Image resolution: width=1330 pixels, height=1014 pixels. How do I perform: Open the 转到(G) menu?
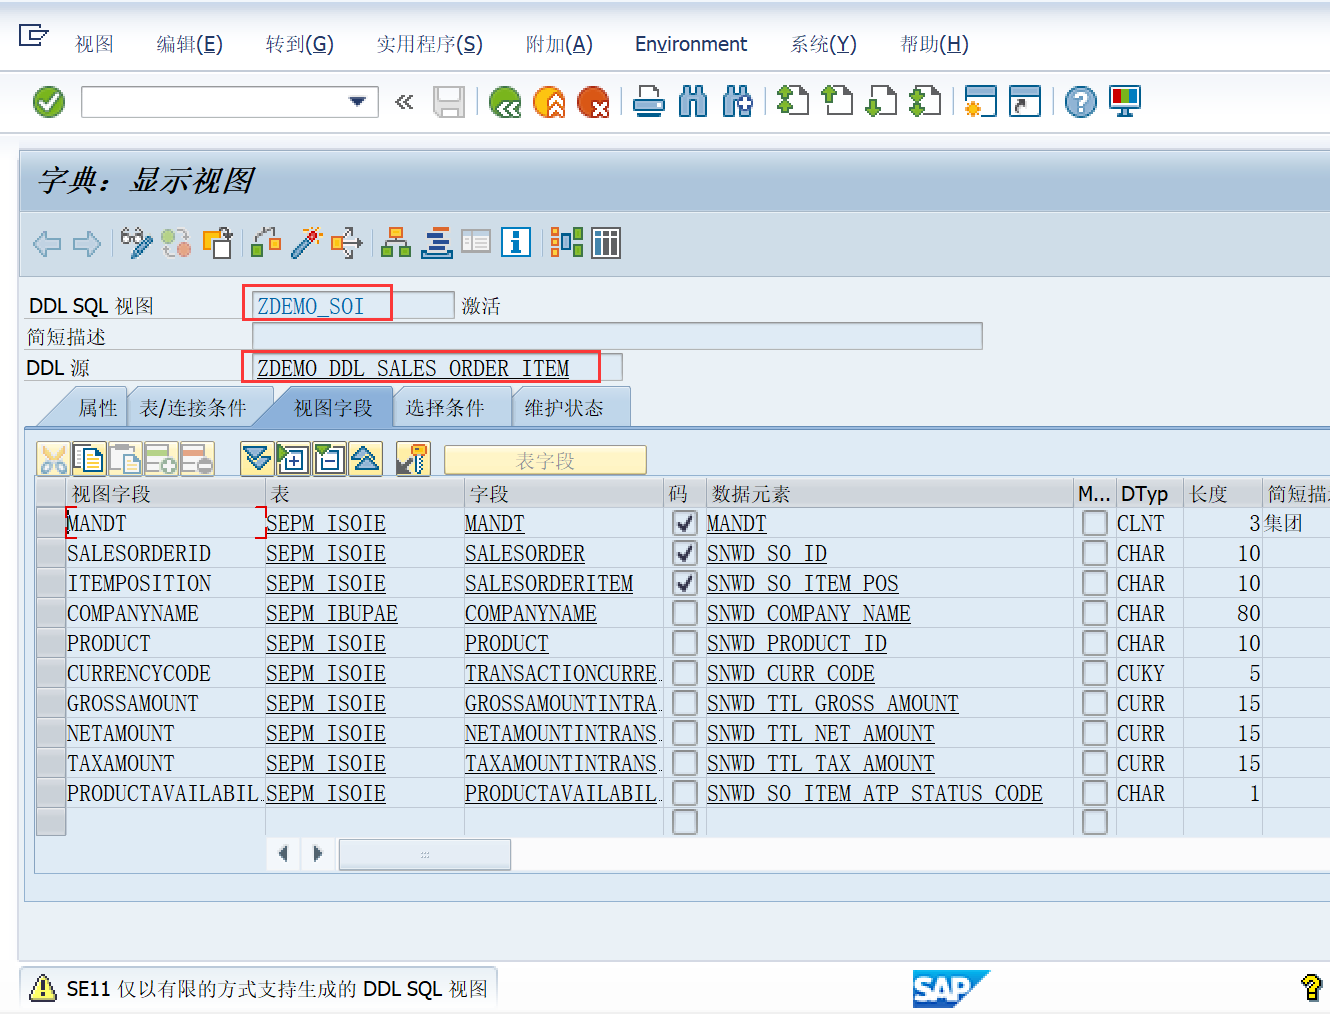(300, 44)
